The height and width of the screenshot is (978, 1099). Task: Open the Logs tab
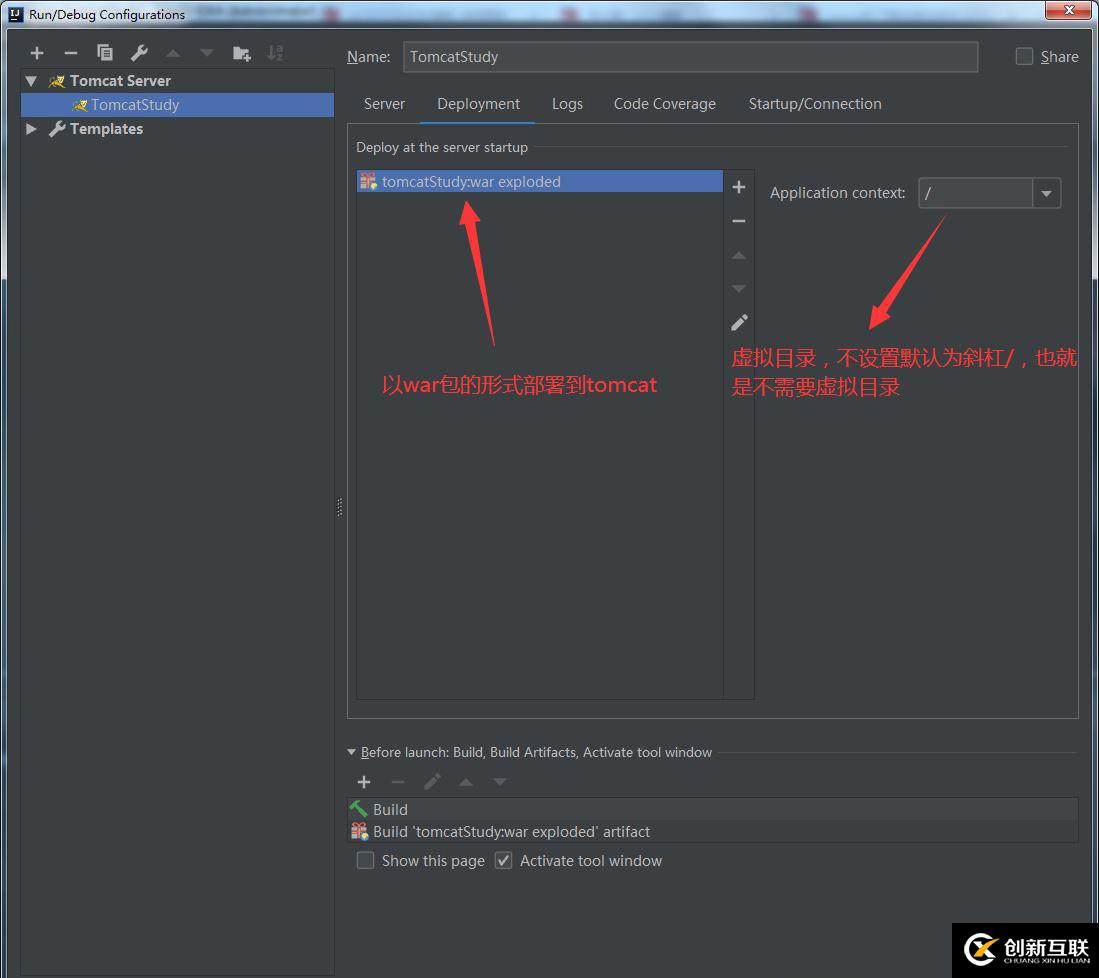click(567, 104)
